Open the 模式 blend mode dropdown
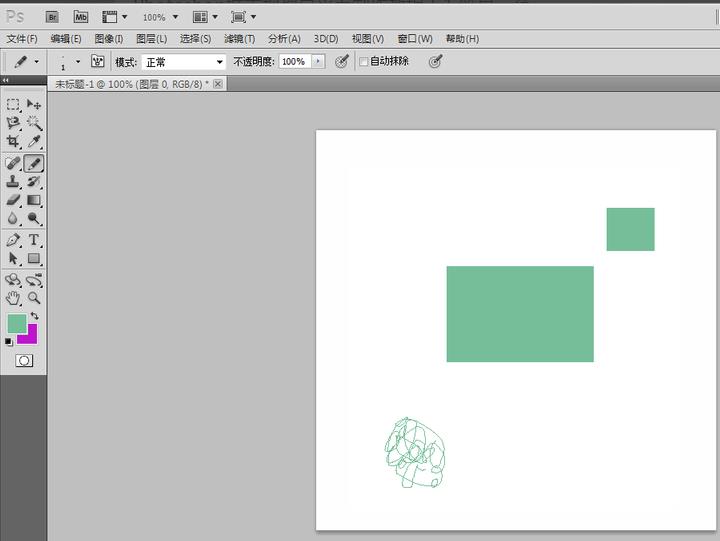Viewport: 720px width, 541px height. 184,62
